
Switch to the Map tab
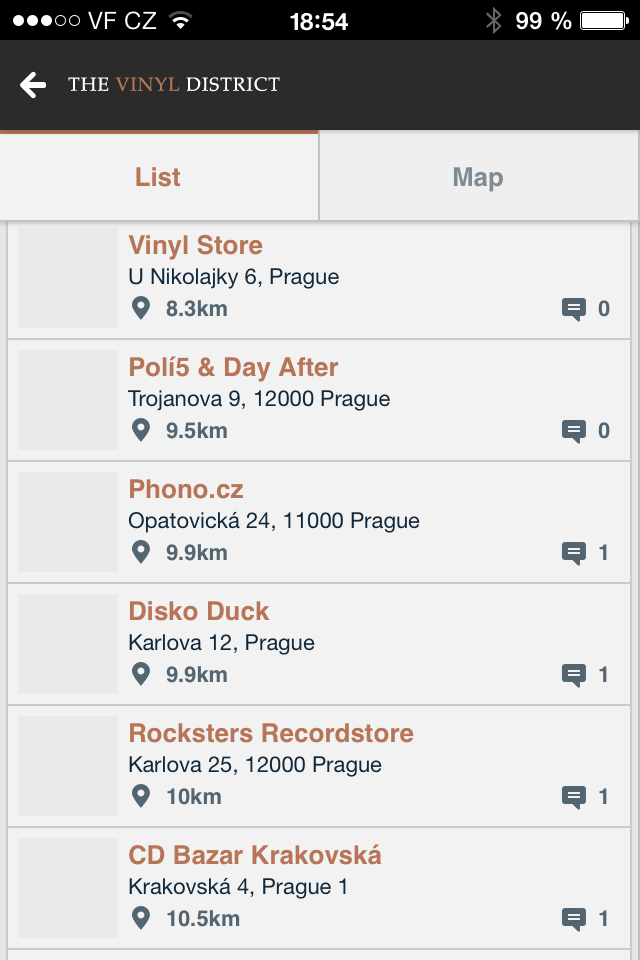(x=478, y=177)
